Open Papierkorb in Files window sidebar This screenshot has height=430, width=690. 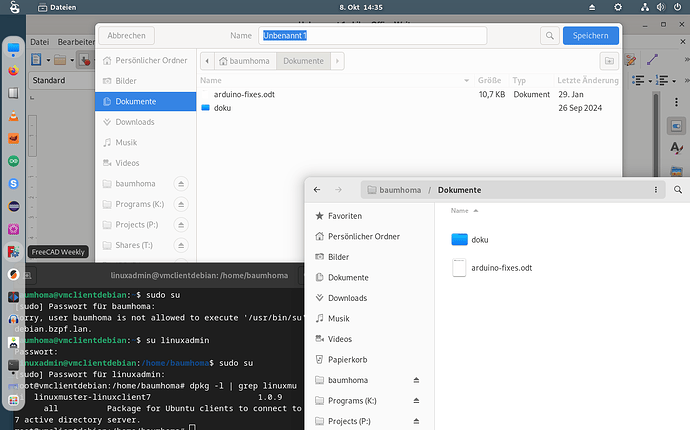pos(369,360)
